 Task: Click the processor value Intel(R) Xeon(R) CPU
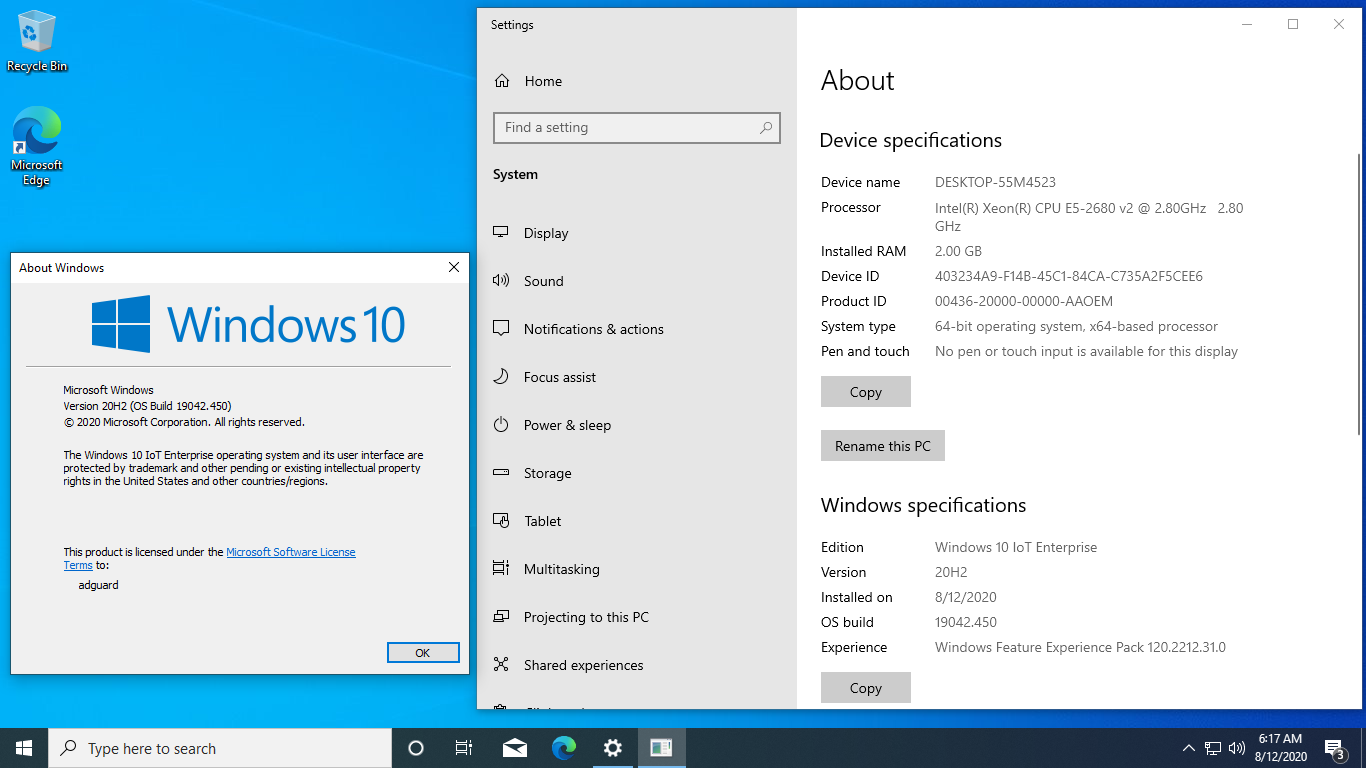click(1089, 217)
